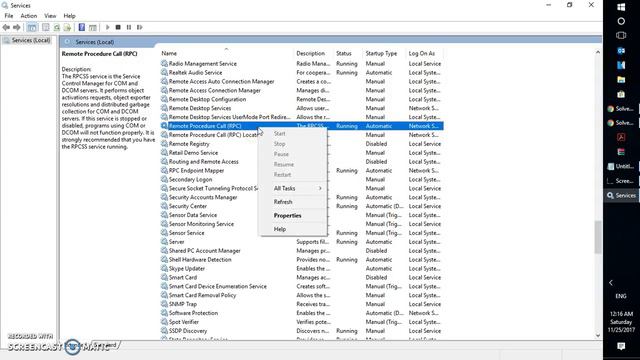The height and width of the screenshot is (360, 640).
Task: Switch to the Services taskbar button
Action: coord(621,196)
